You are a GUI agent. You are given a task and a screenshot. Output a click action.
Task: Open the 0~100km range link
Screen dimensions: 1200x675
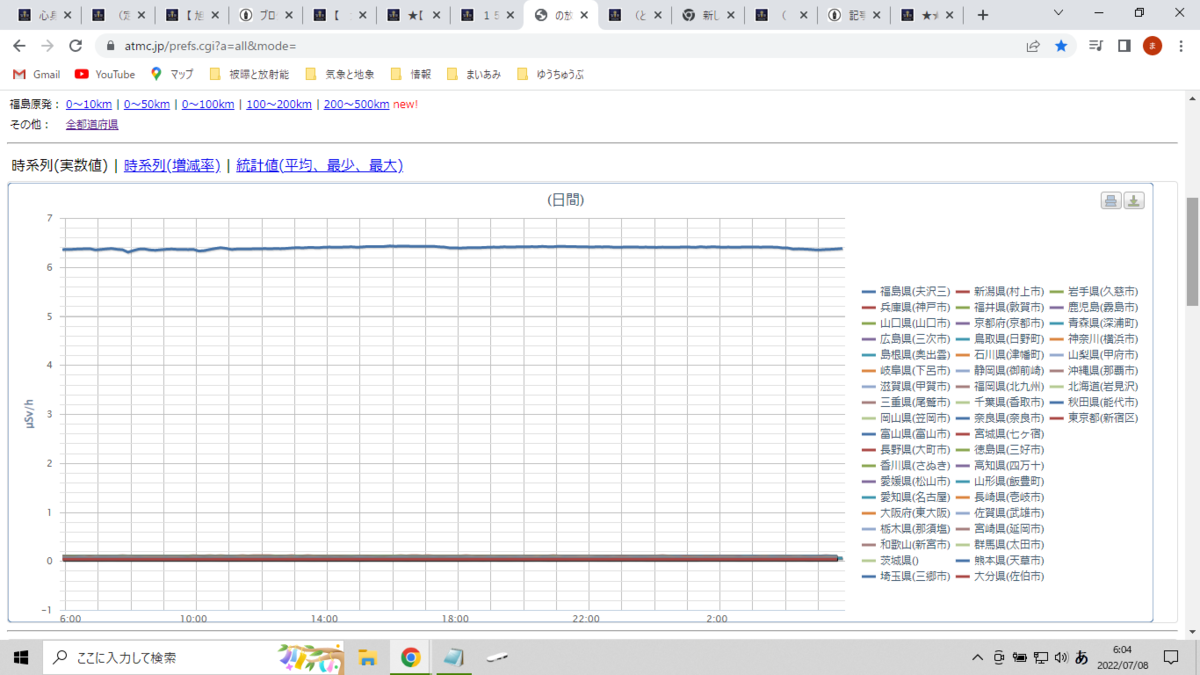[208, 104]
